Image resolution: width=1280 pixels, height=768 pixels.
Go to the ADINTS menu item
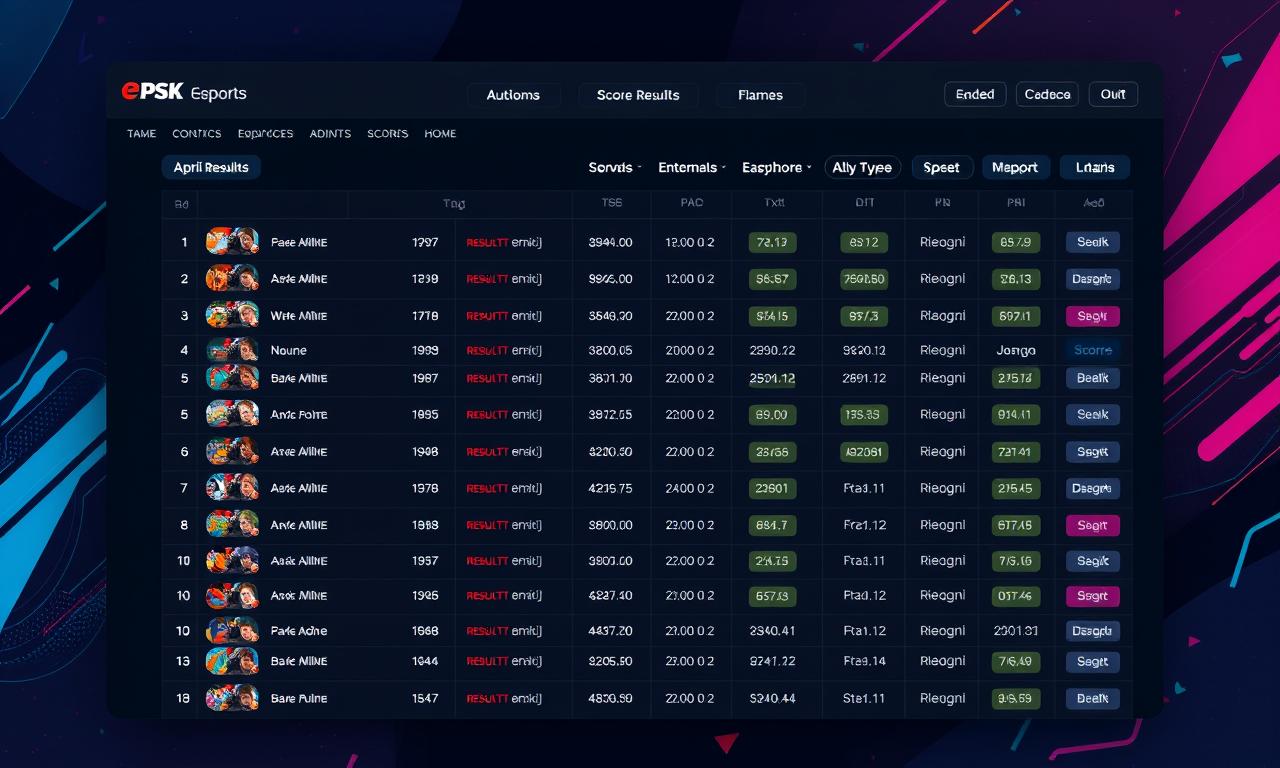coord(330,134)
